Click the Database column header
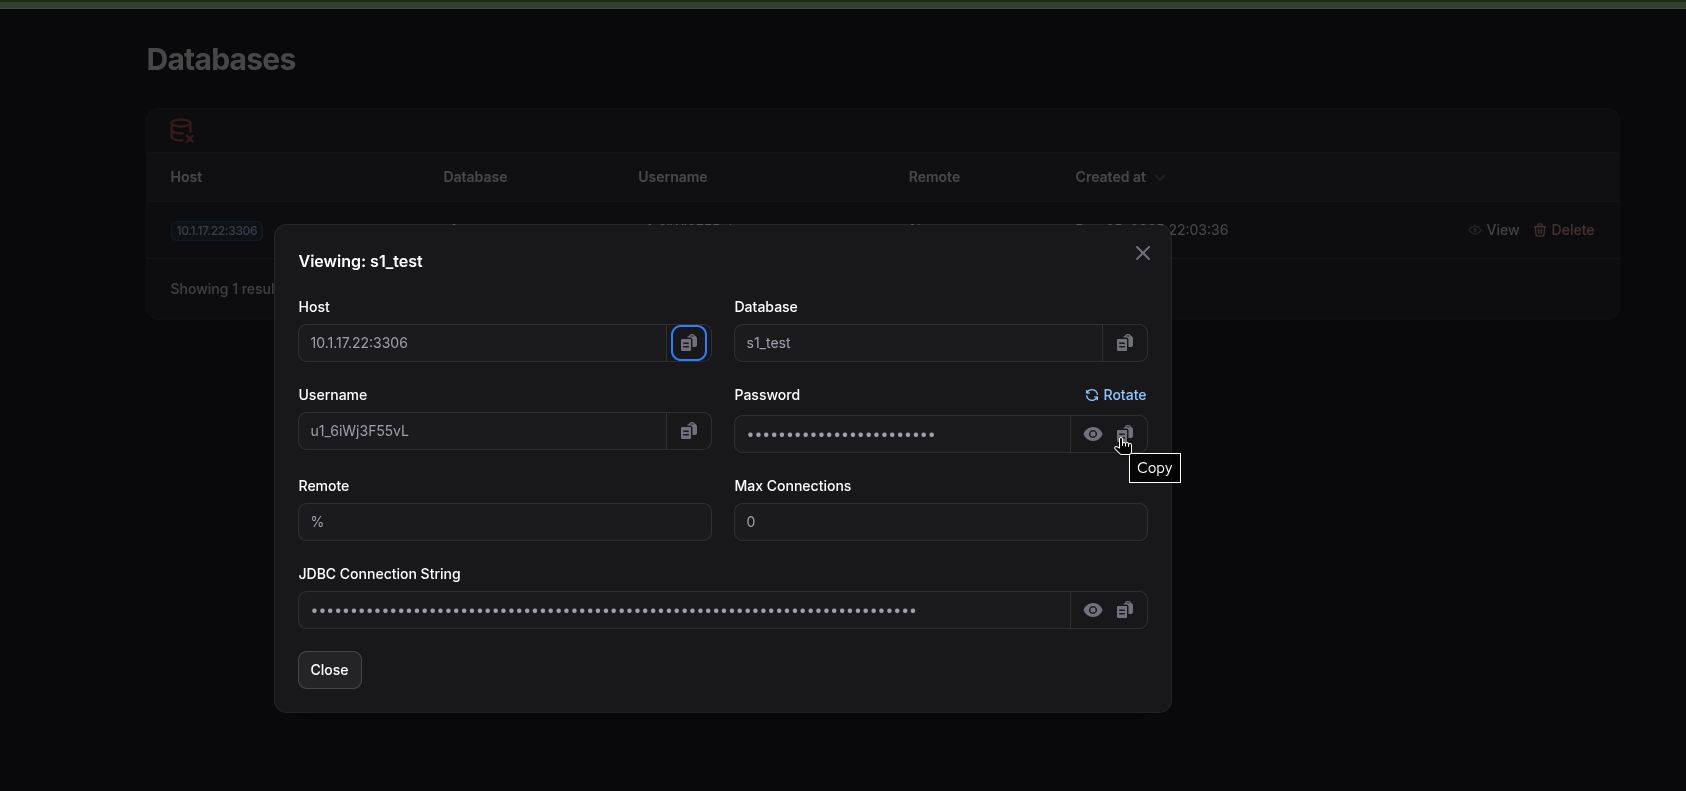The image size is (1686, 791). (475, 177)
